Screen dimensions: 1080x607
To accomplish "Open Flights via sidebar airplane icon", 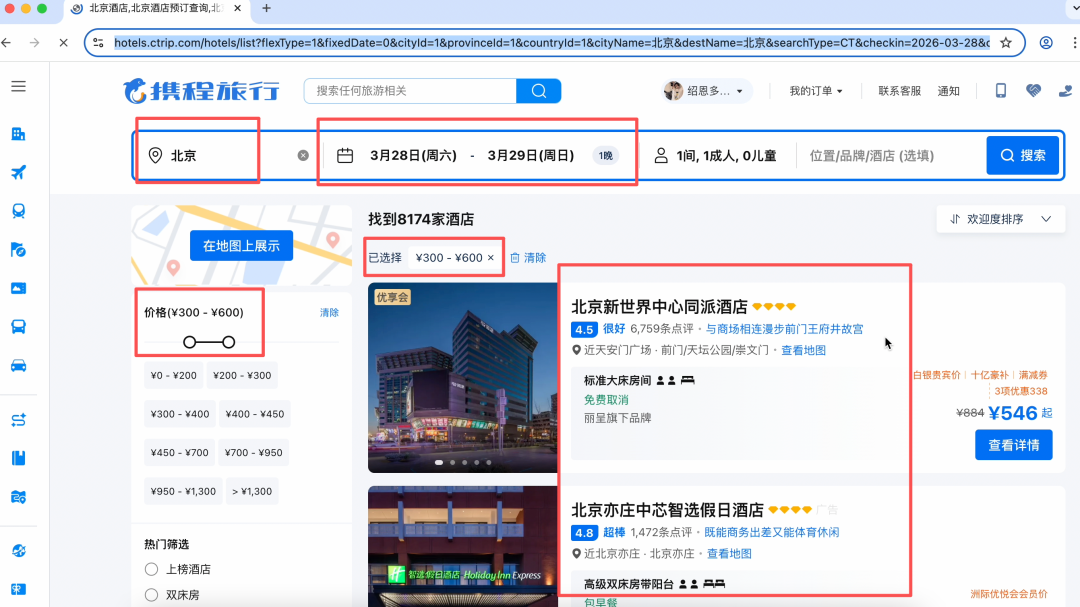I will (19, 172).
